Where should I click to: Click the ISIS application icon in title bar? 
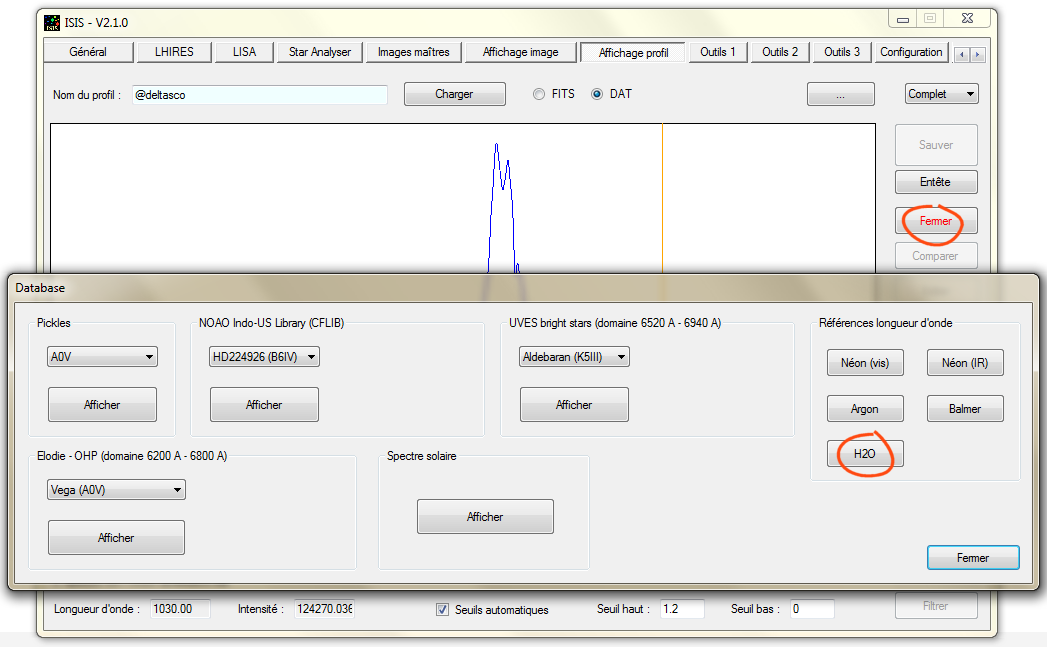pyautogui.click(x=51, y=22)
